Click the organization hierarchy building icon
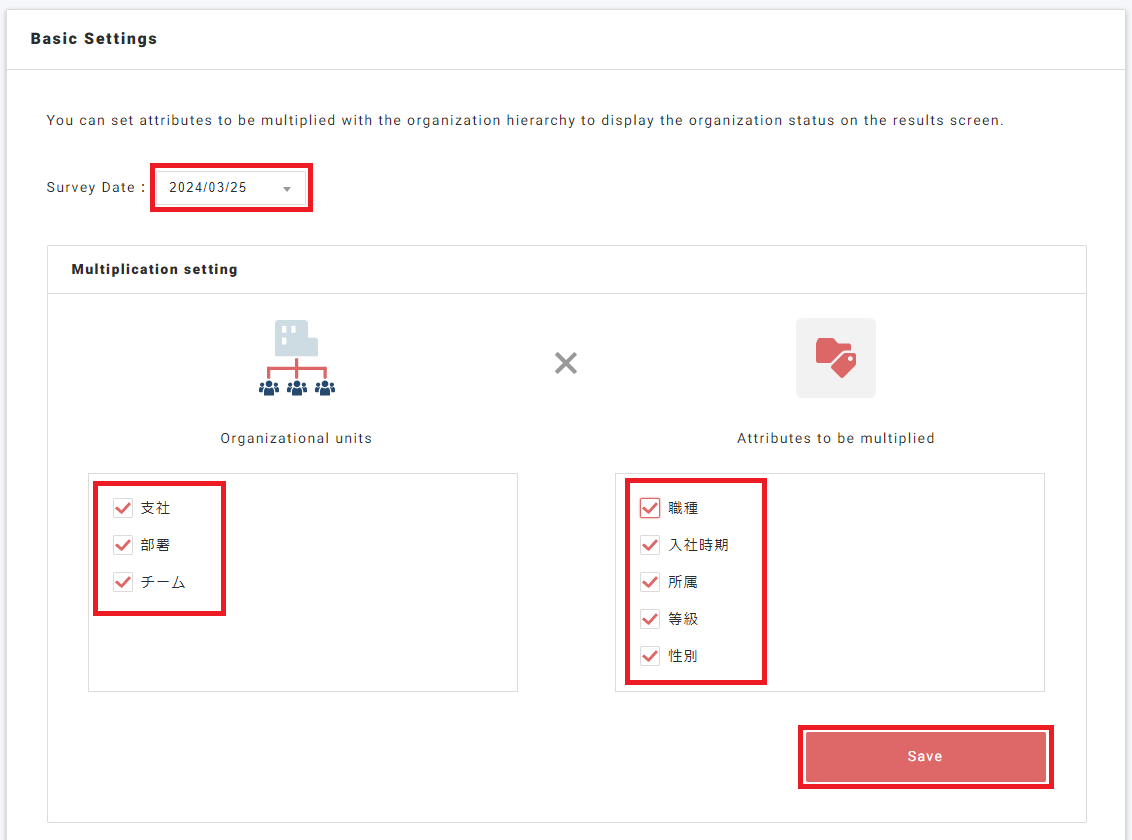The height and width of the screenshot is (840, 1132). pyautogui.click(x=297, y=359)
